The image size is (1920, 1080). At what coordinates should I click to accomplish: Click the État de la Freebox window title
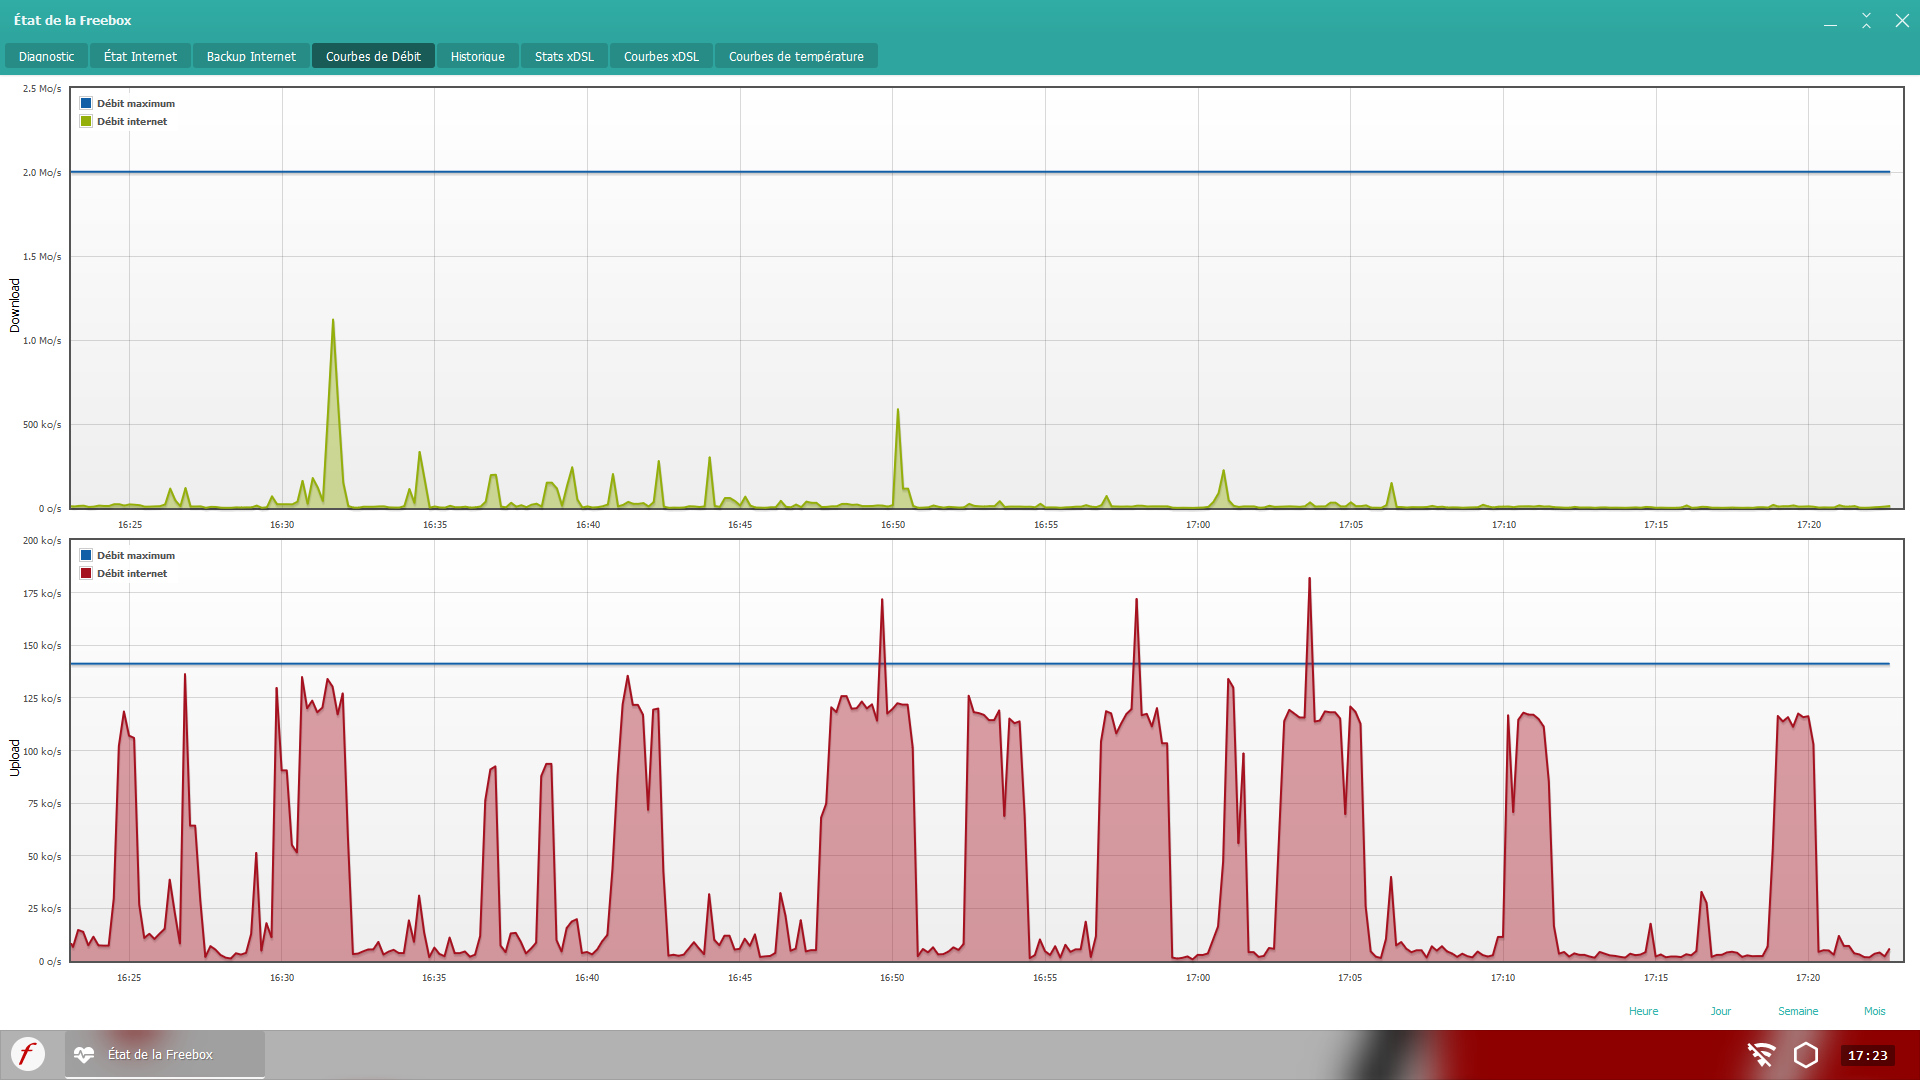(73, 20)
